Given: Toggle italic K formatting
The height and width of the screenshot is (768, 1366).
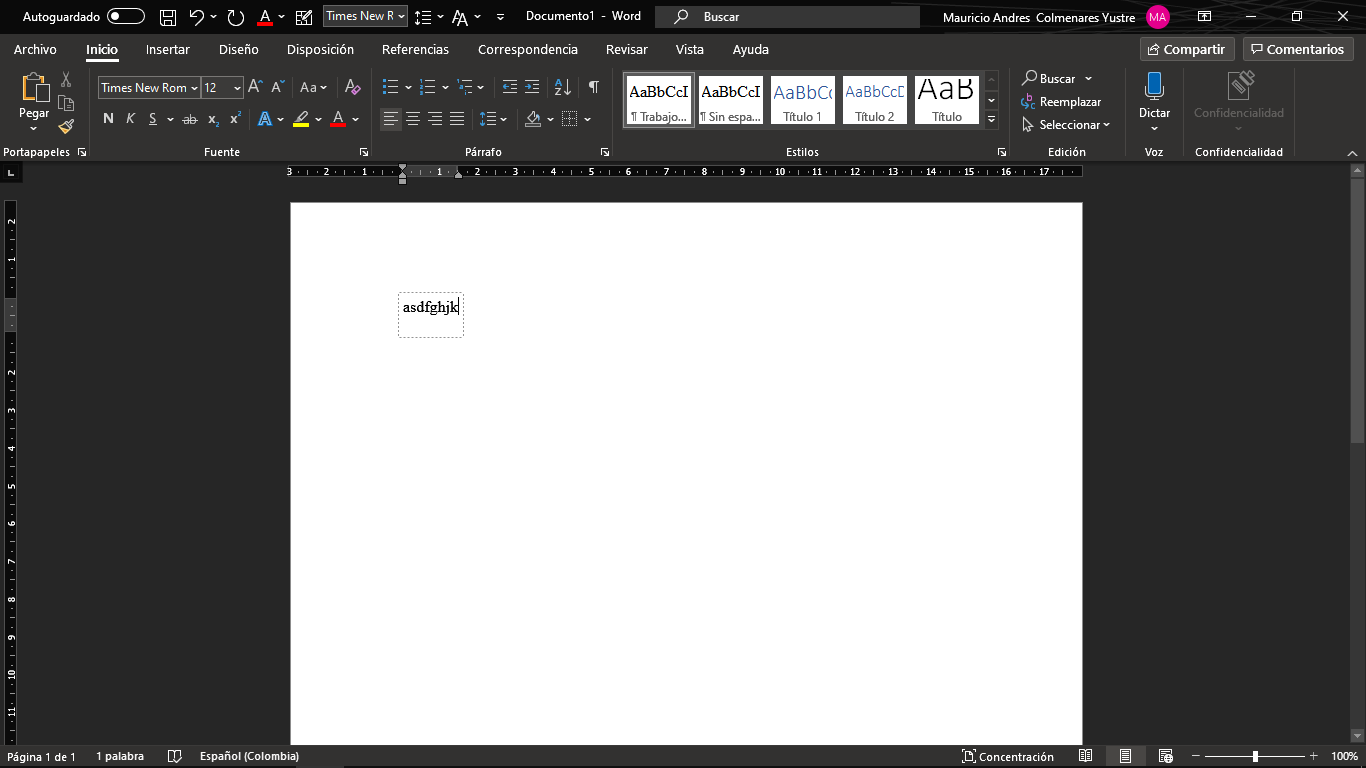Looking at the screenshot, I should click(x=130, y=119).
